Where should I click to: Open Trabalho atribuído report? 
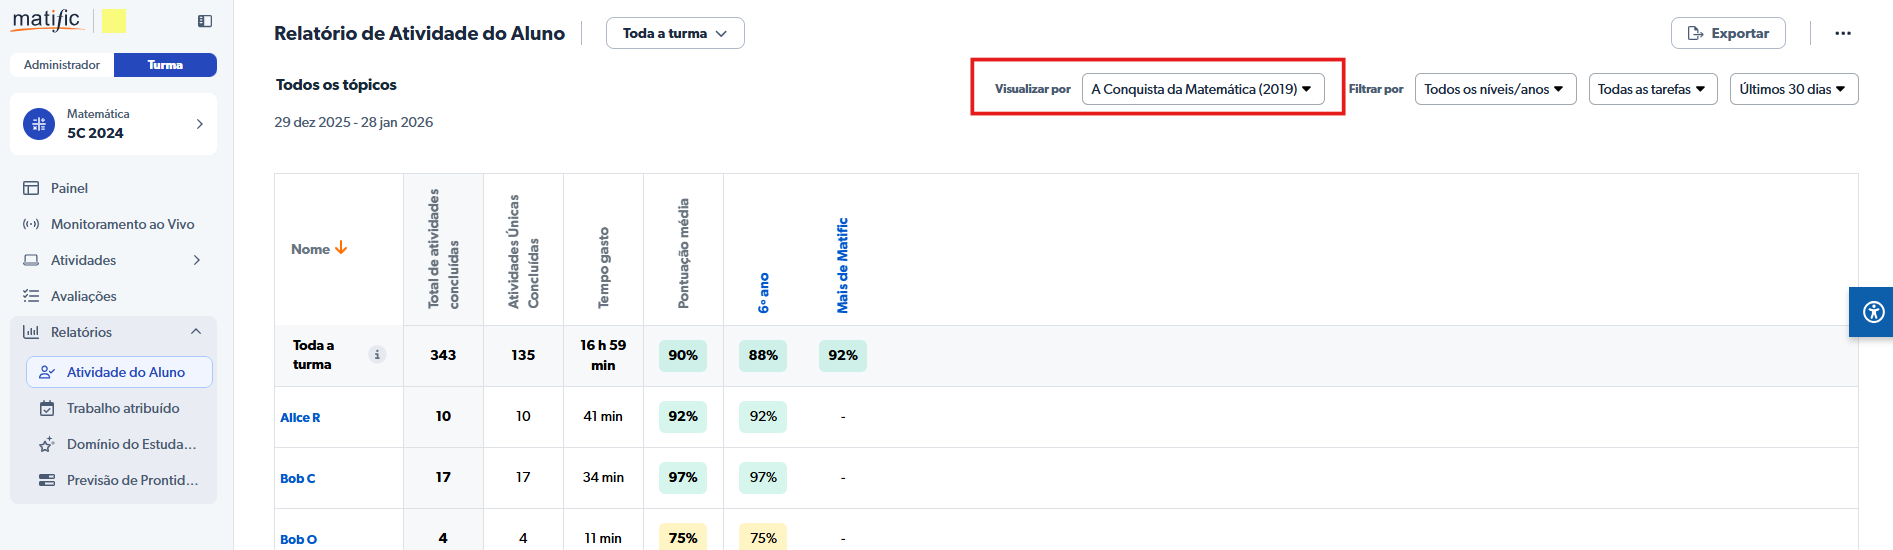pyautogui.click(x=123, y=408)
